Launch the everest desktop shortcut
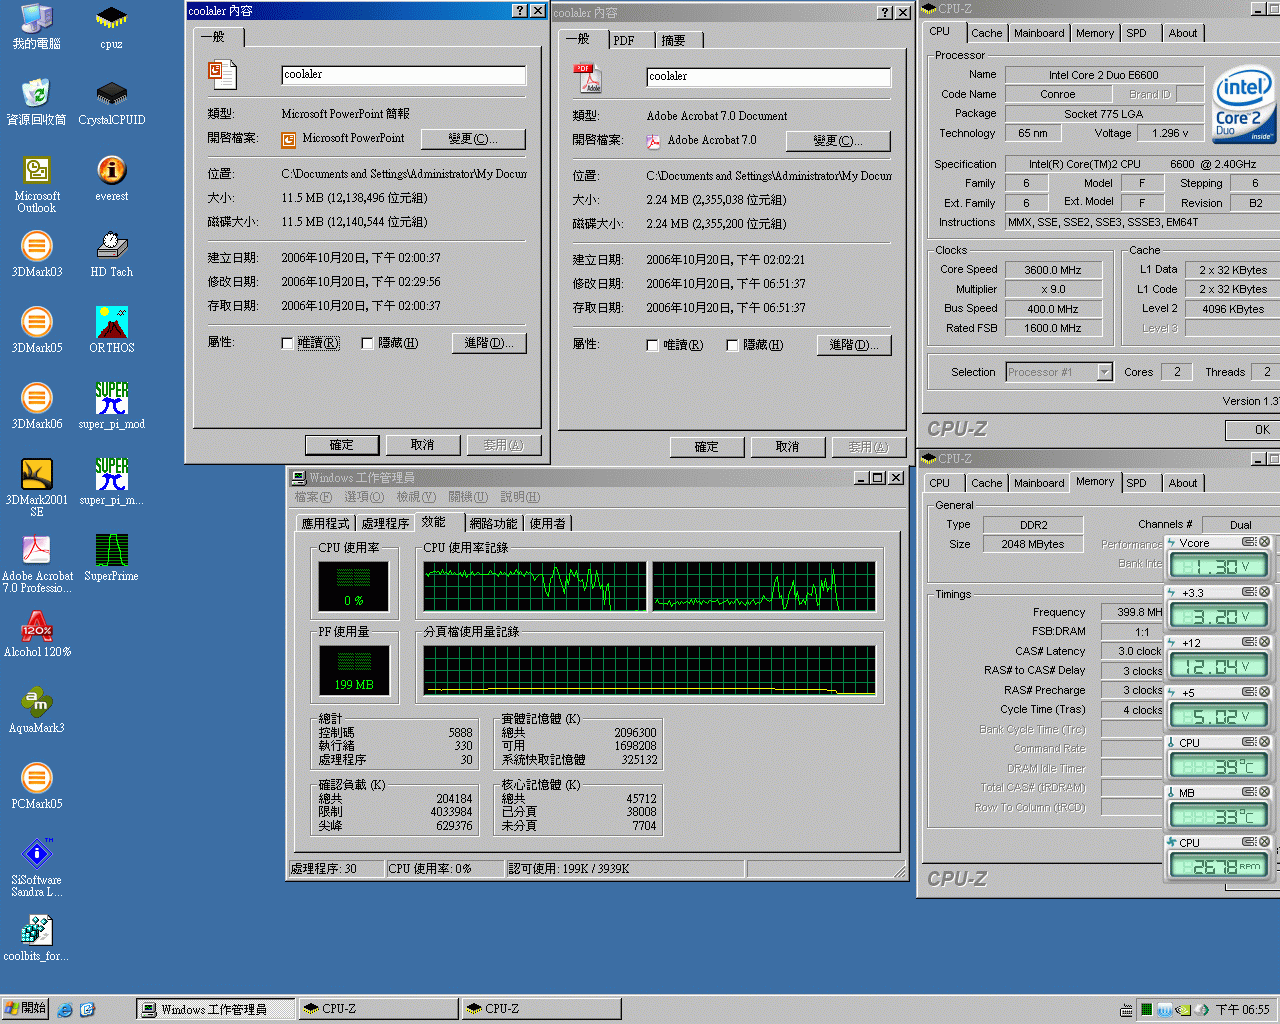1280x1024 pixels. coord(111,178)
